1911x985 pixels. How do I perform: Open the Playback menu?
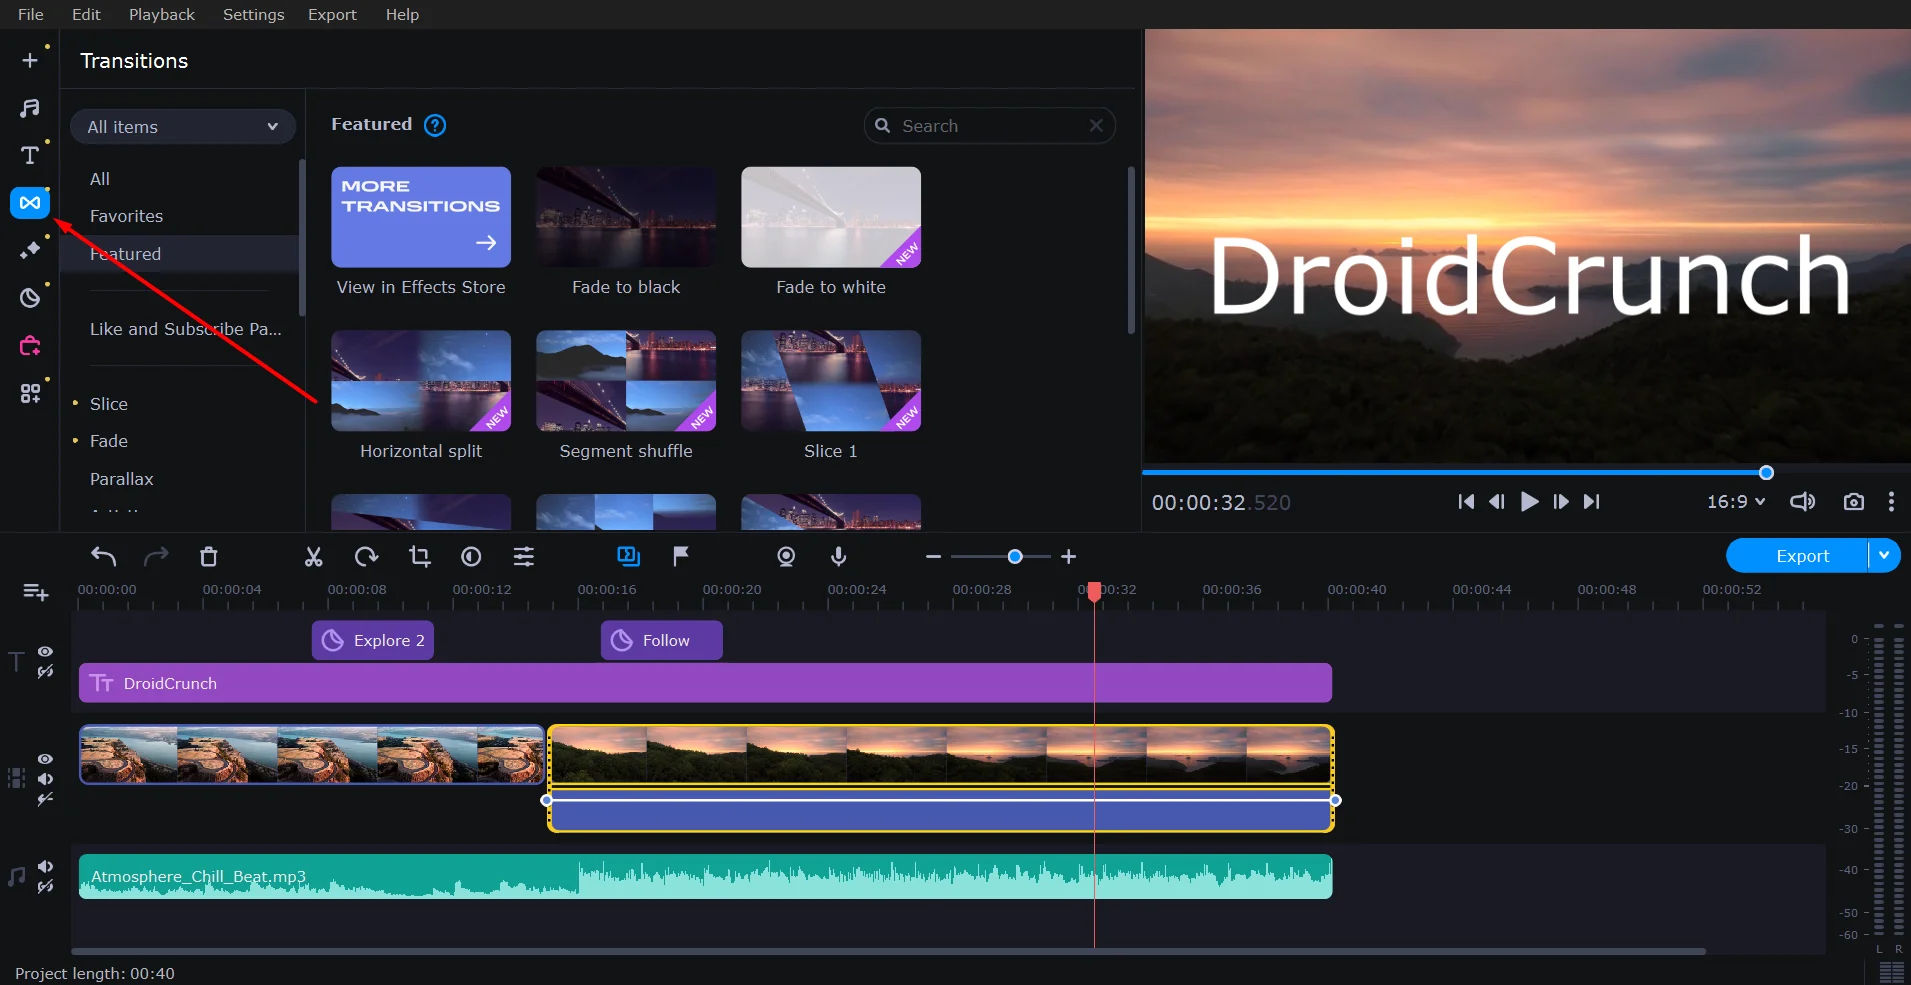pos(162,14)
